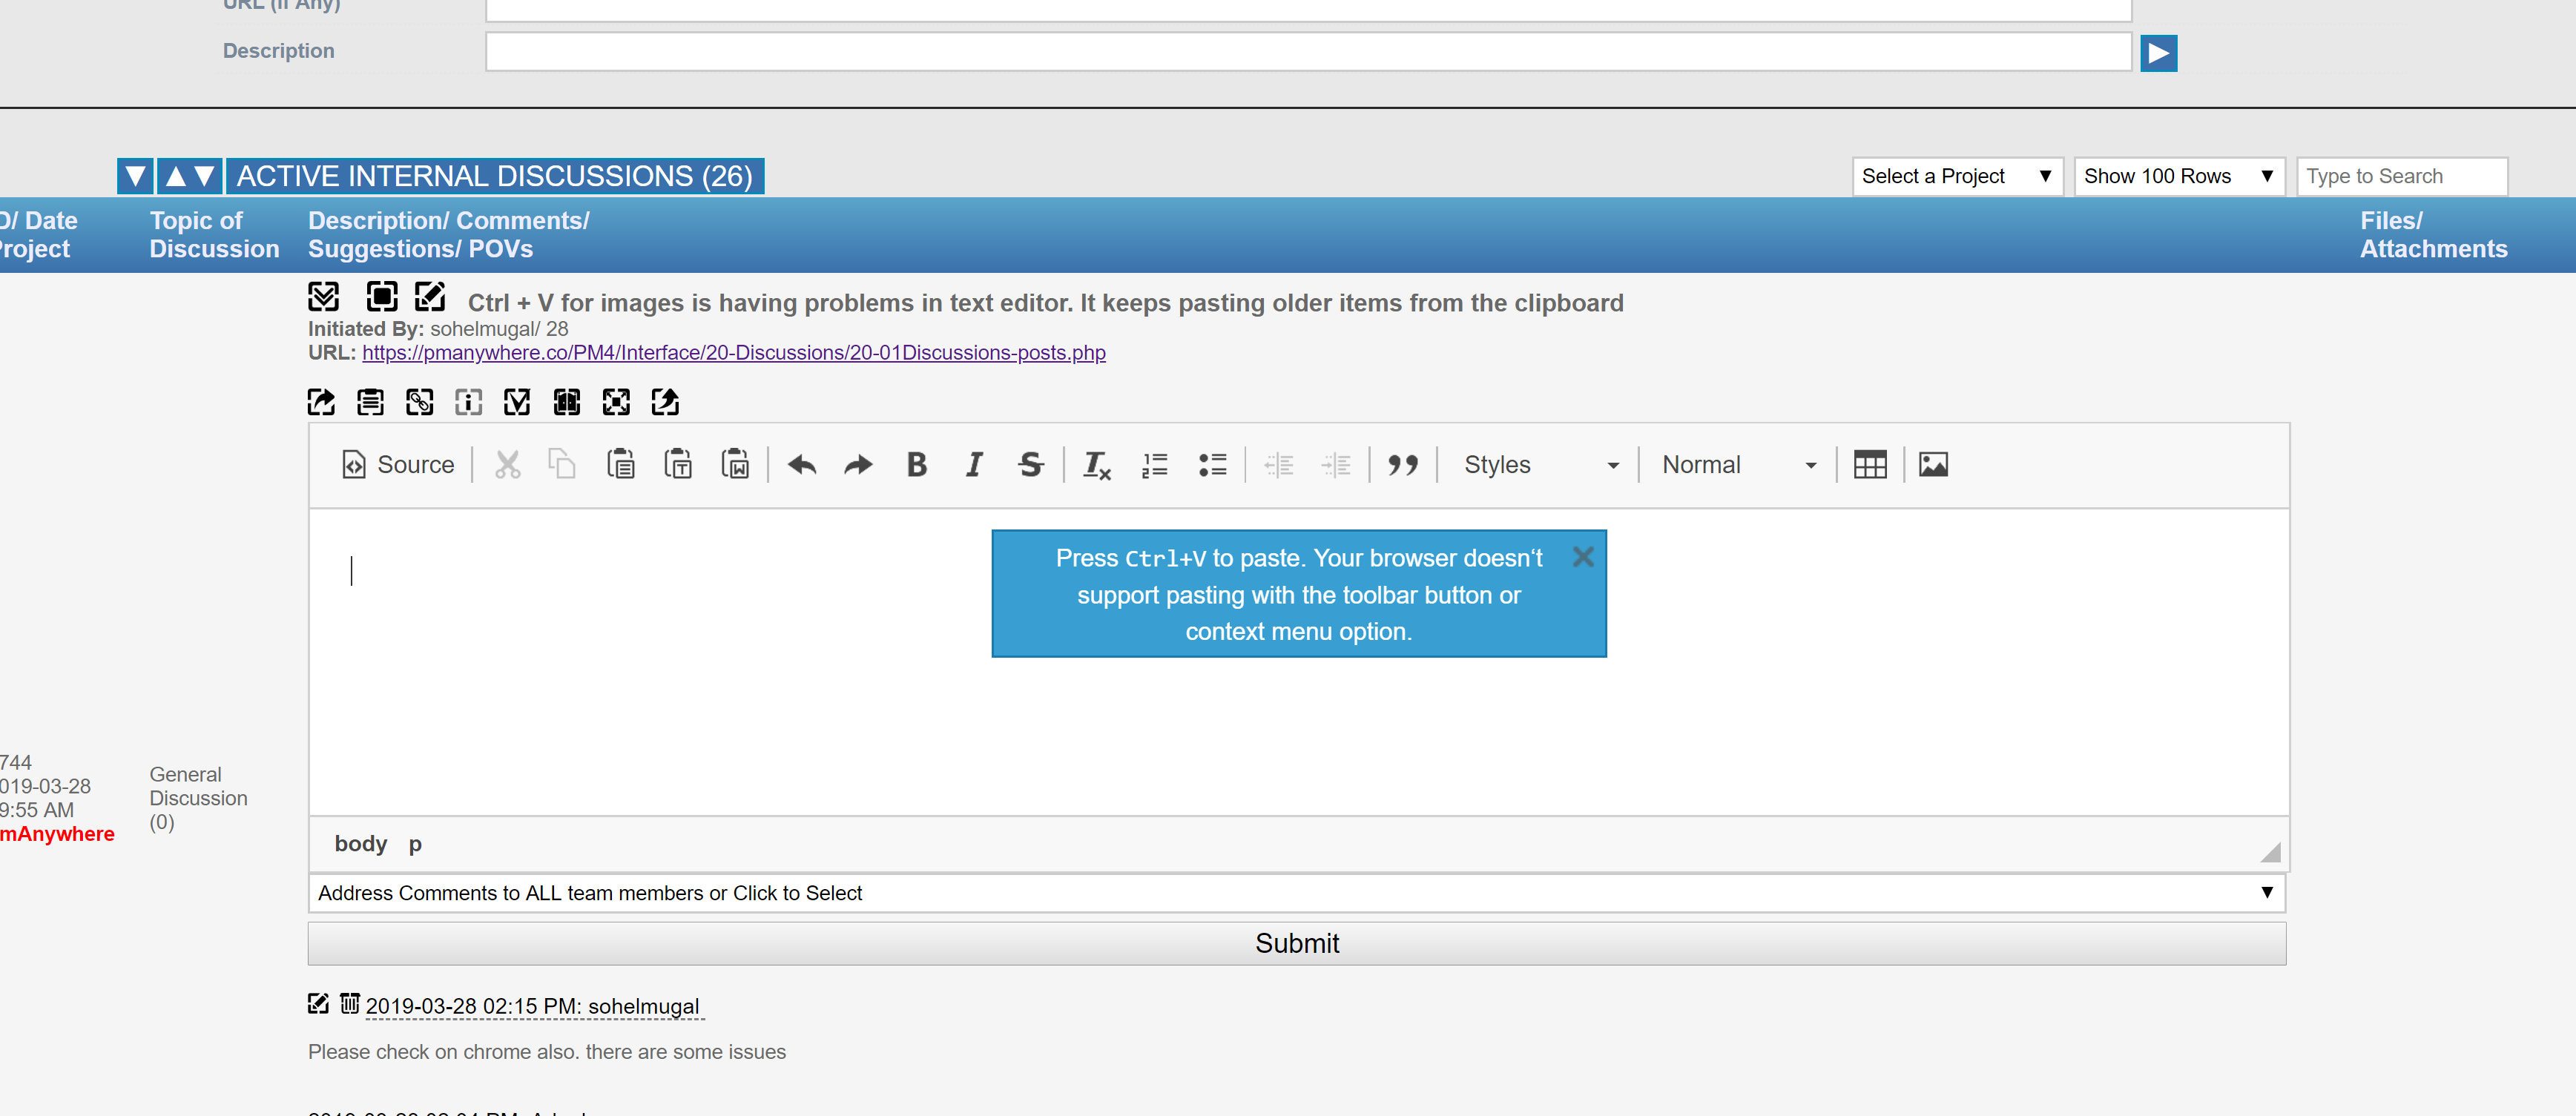
Task: Undo last editor action
Action: [801, 465]
